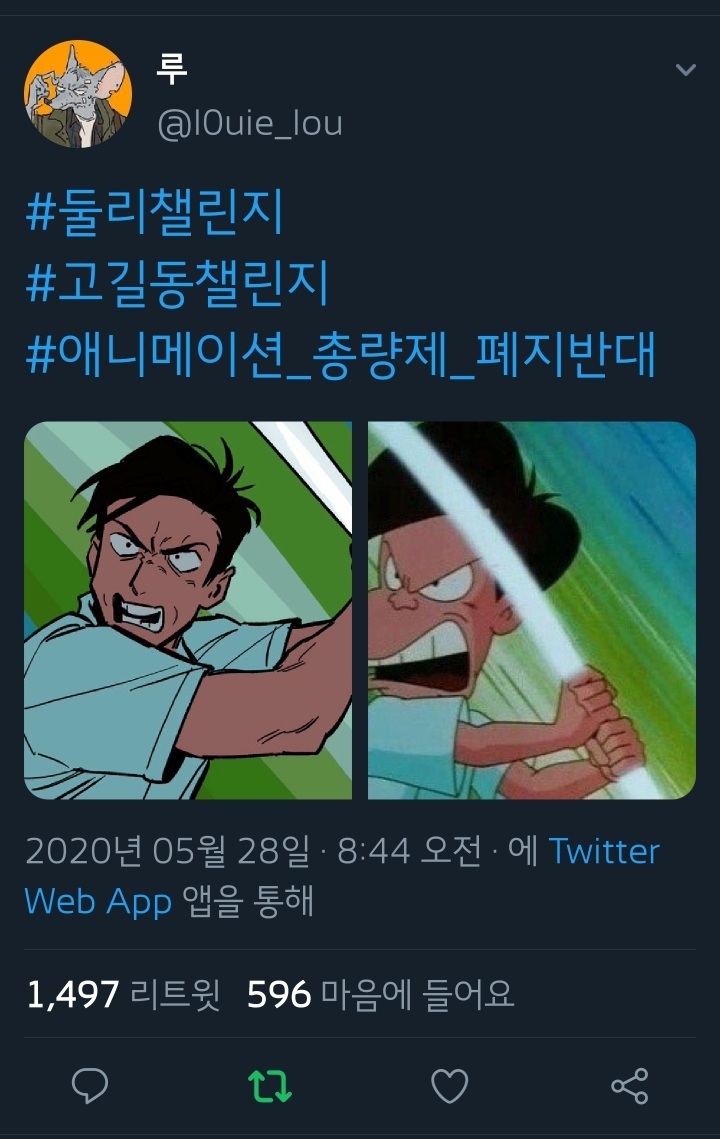This screenshot has height=1139, width=720.
Task: View the left illustrated man image
Action: 188,610
